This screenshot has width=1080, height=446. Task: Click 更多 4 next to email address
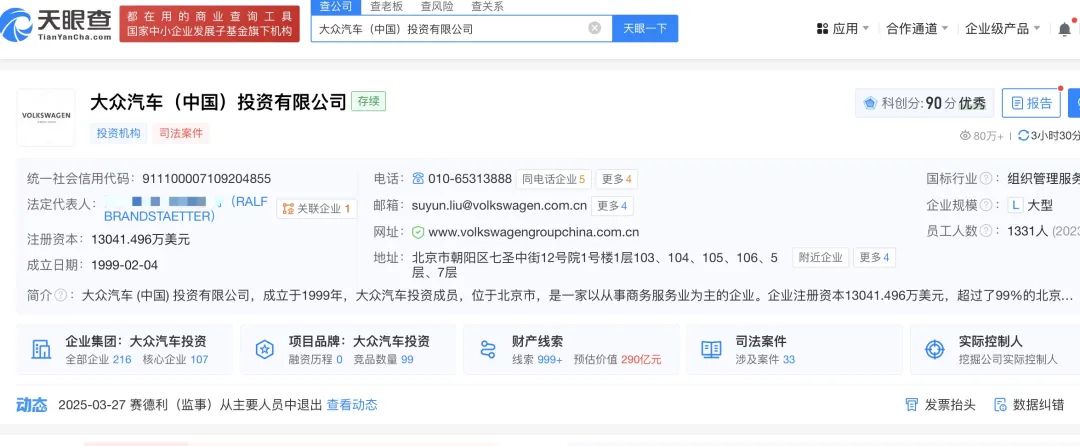click(x=612, y=206)
